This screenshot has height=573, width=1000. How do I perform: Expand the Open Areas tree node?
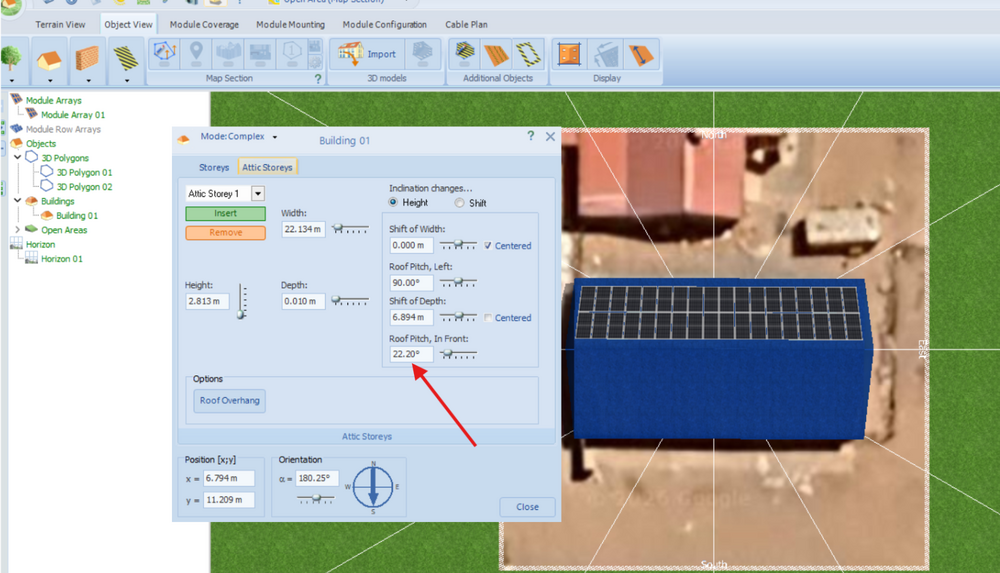tap(18, 229)
